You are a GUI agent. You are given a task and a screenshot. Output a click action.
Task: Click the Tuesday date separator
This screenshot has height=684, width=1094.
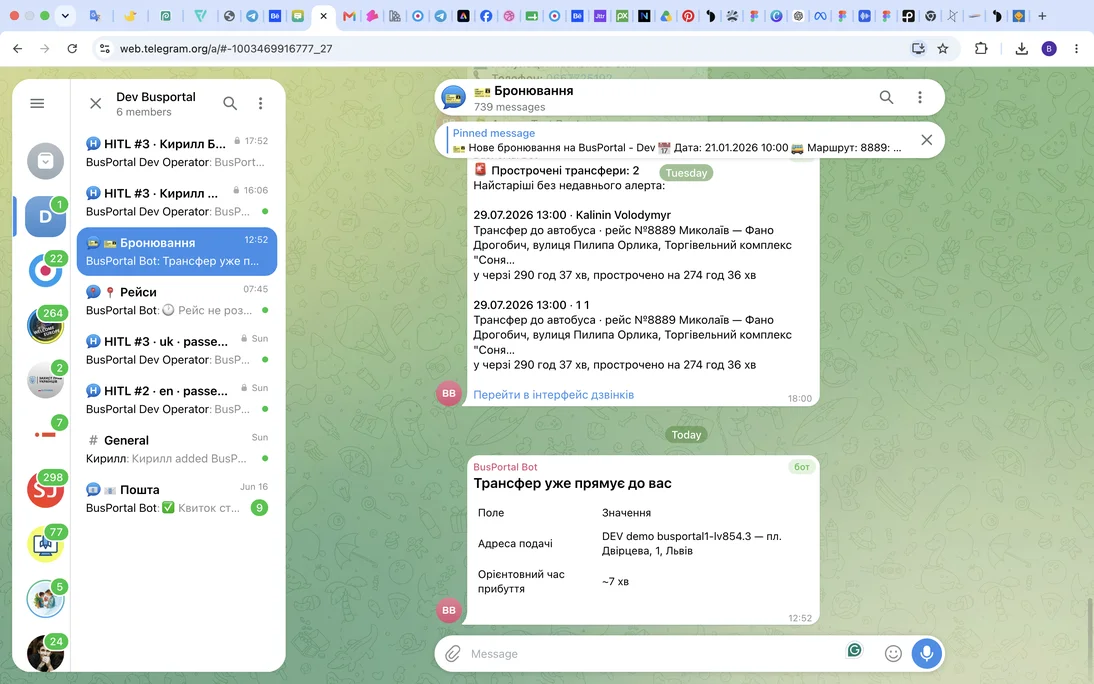click(x=686, y=172)
